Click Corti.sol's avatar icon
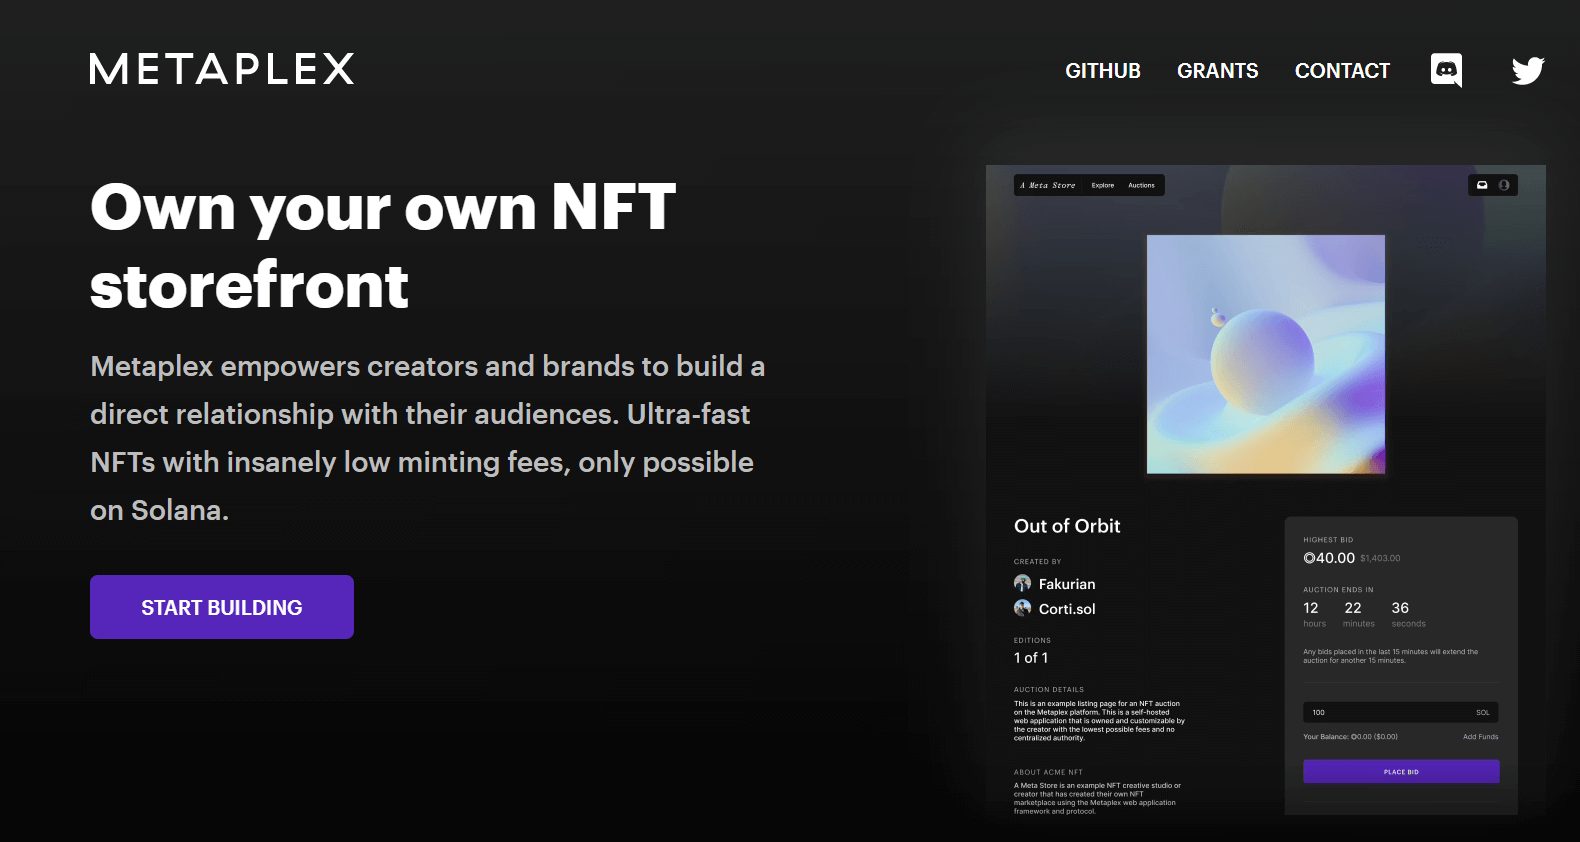Viewport: 1580px width, 842px height. (1022, 608)
